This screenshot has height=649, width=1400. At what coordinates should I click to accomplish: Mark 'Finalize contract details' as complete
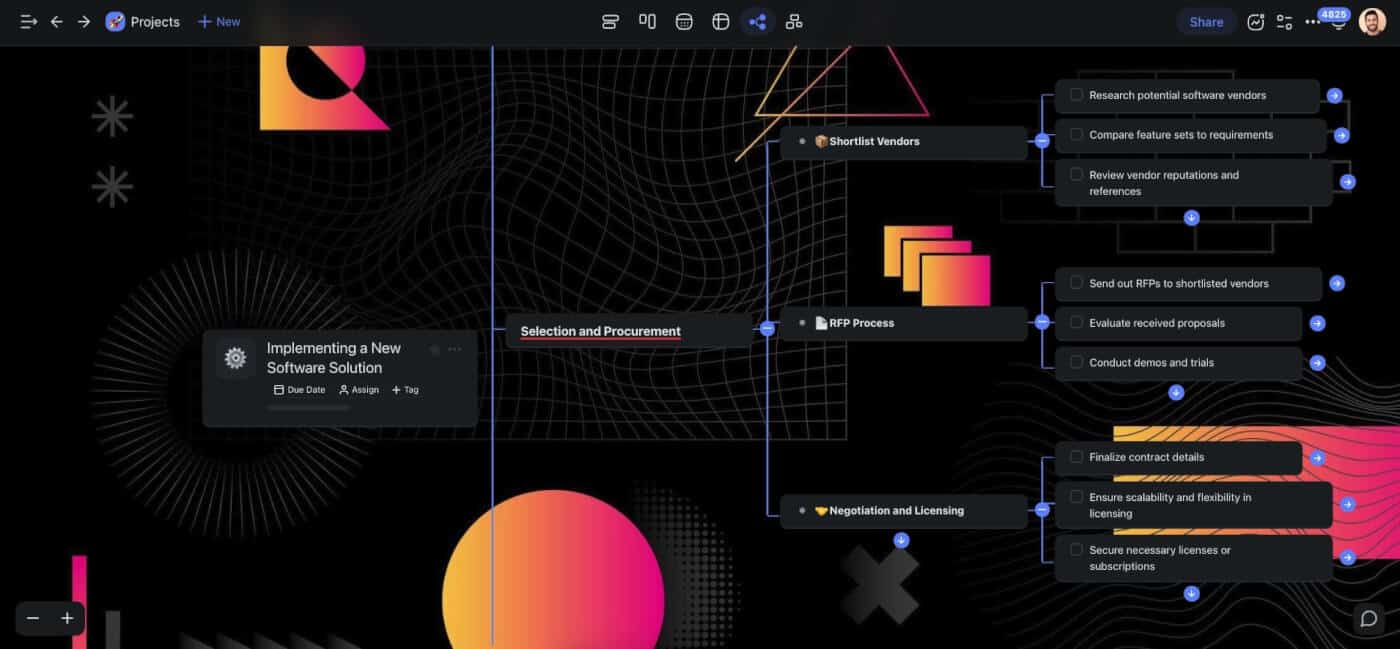1076,457
